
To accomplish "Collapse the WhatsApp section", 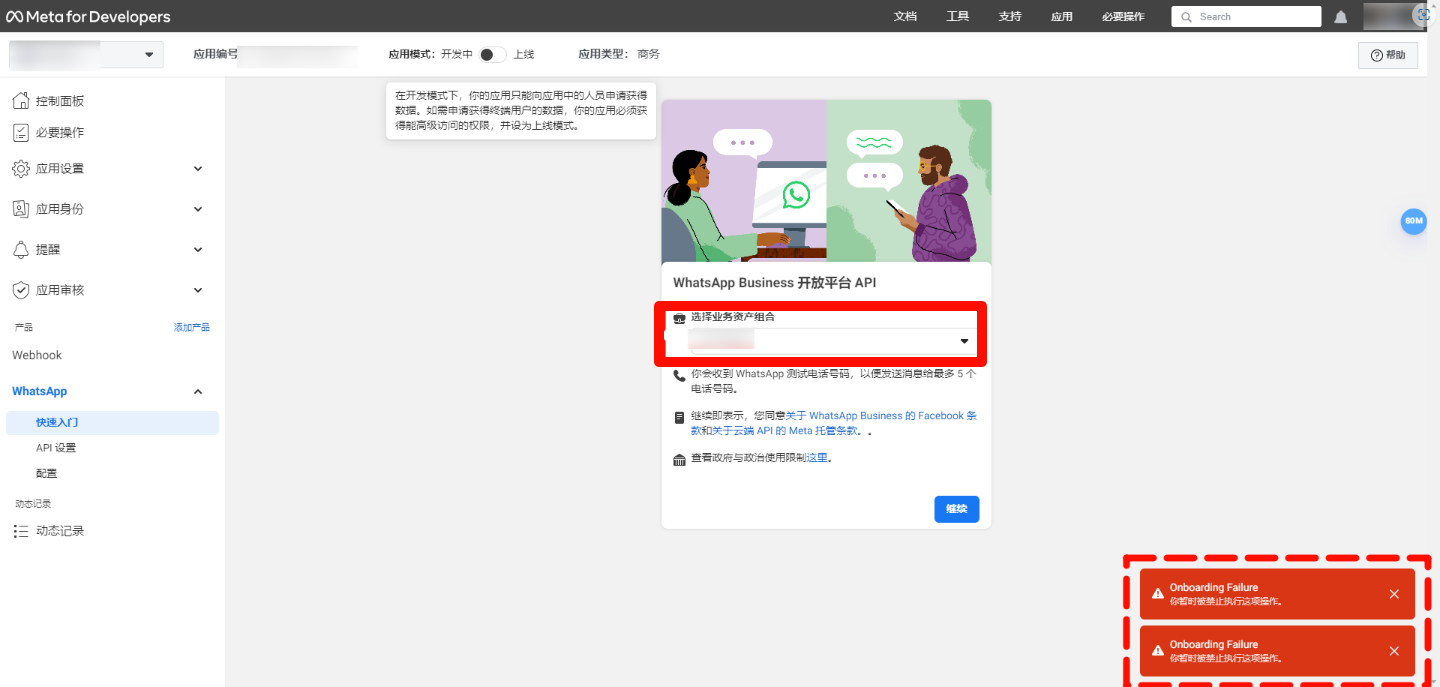I will point(197,391).
